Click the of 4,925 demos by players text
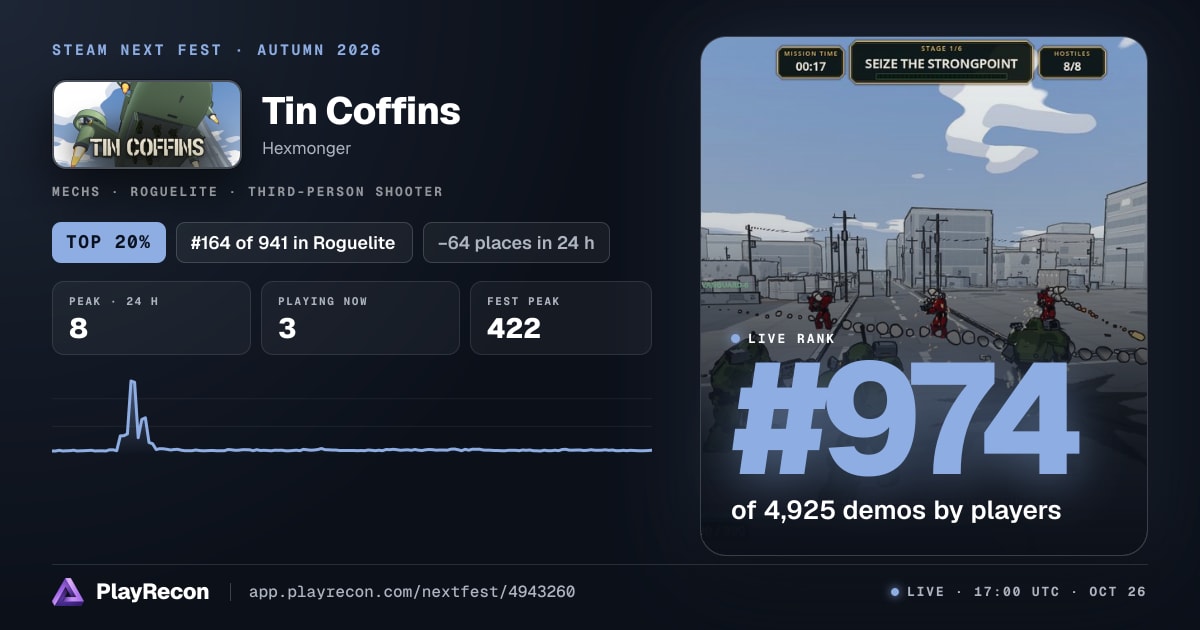 [x=896, y=511]
